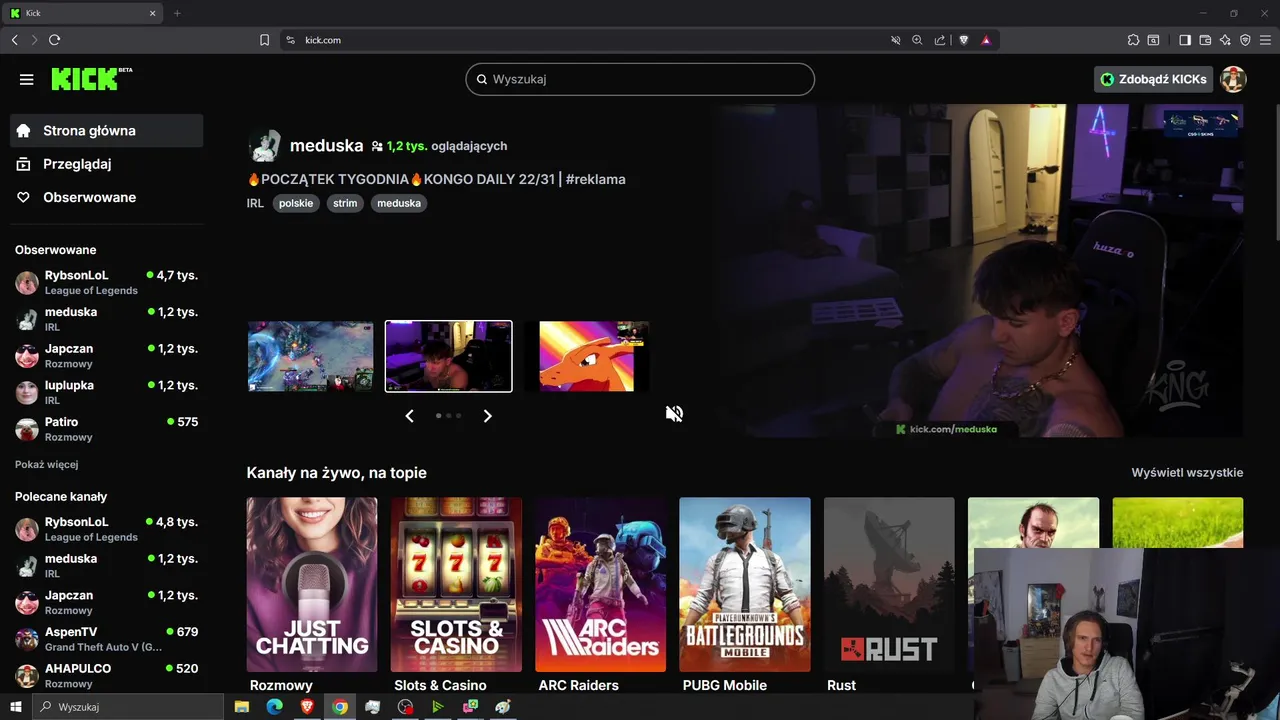This screenshot has width=1280, height=720.
Task: Open Brave Wallet icon
Action: [1205, 40]
